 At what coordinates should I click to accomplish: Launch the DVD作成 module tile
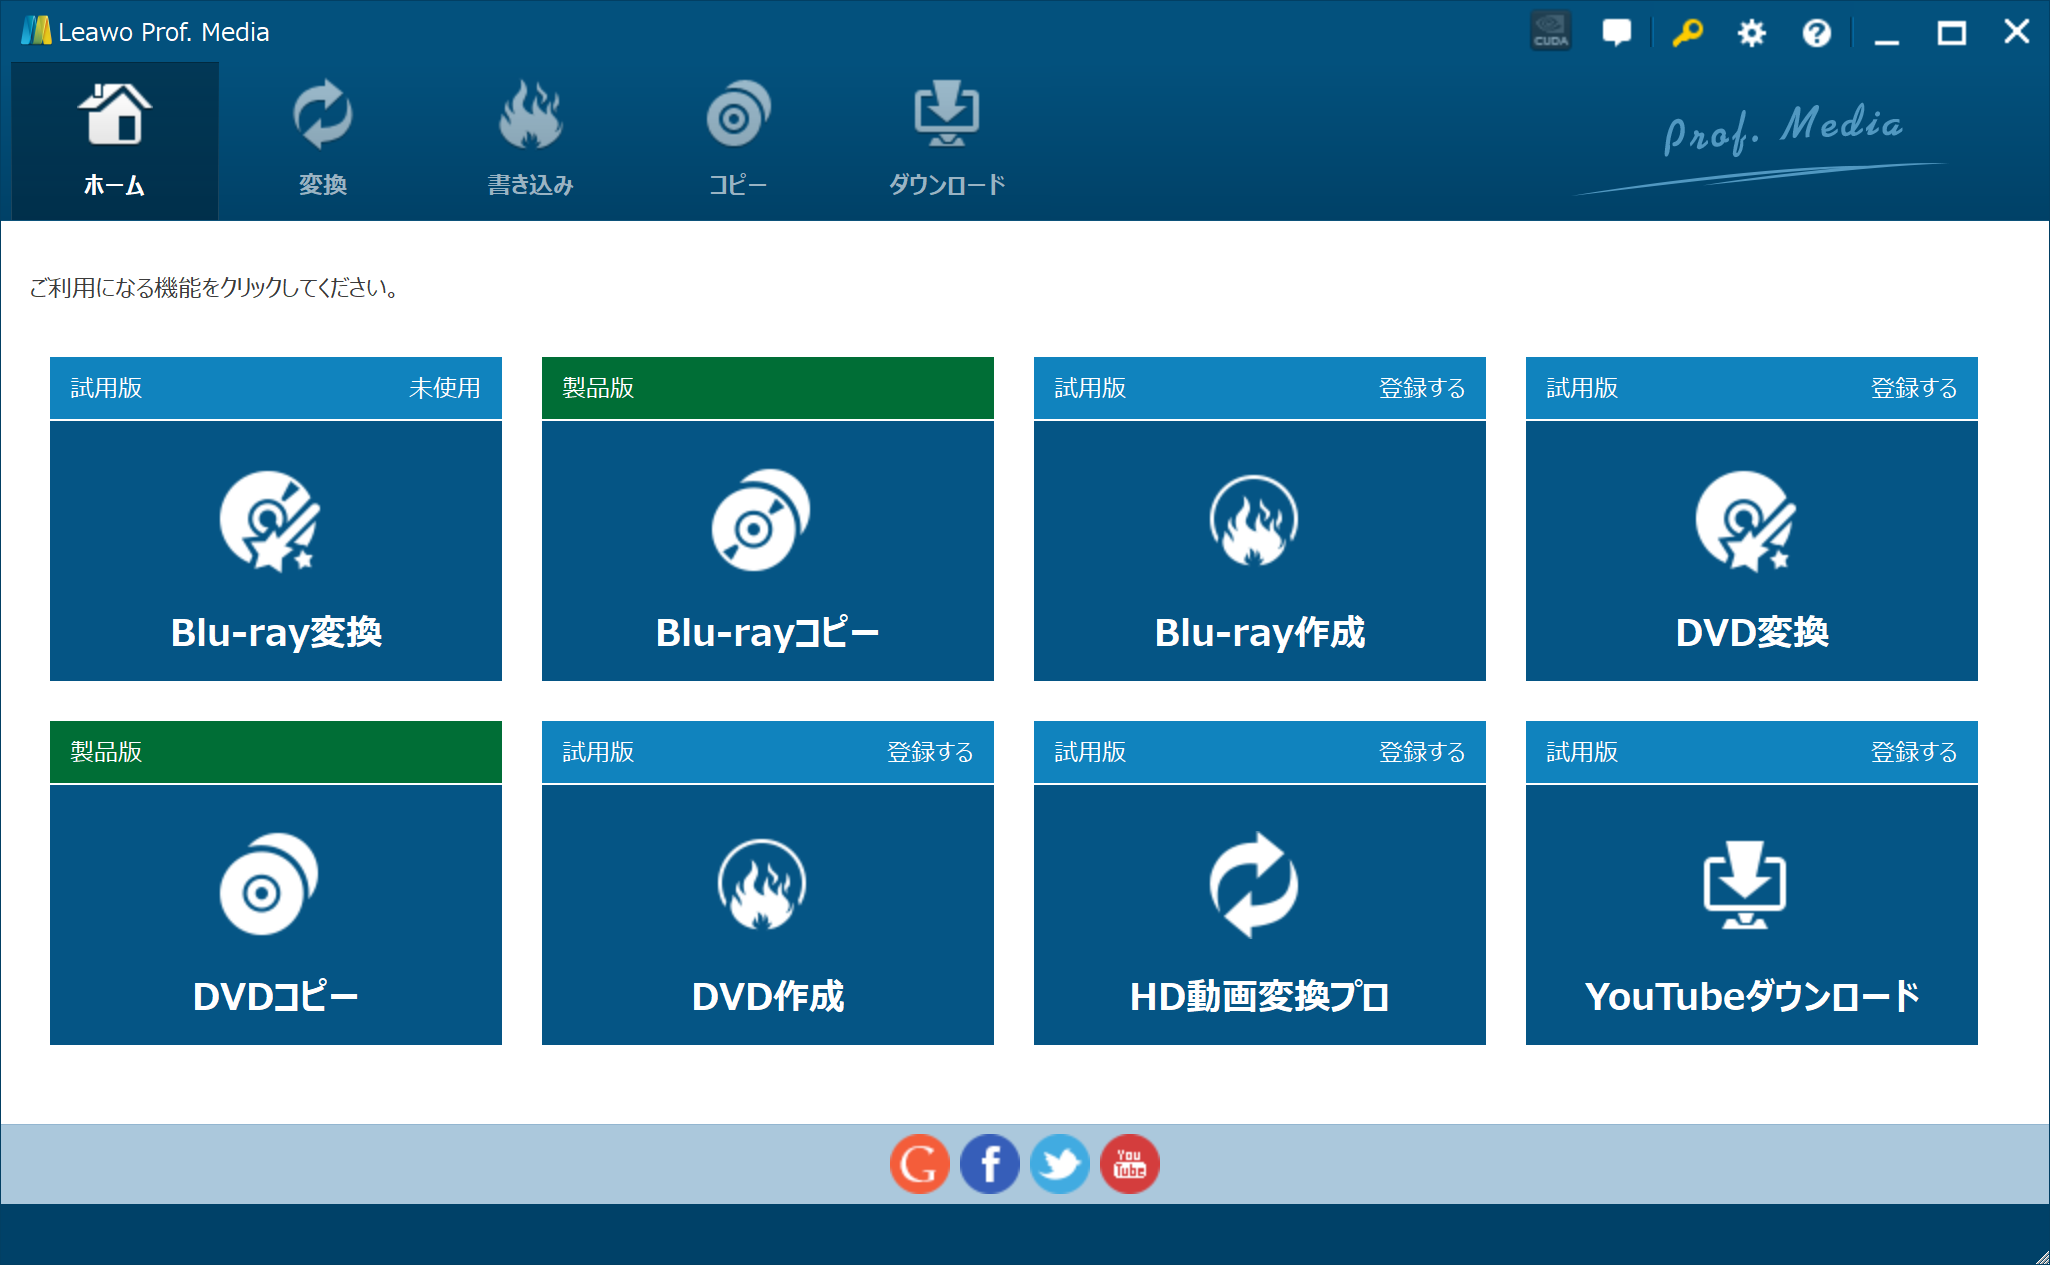(768, 915)
